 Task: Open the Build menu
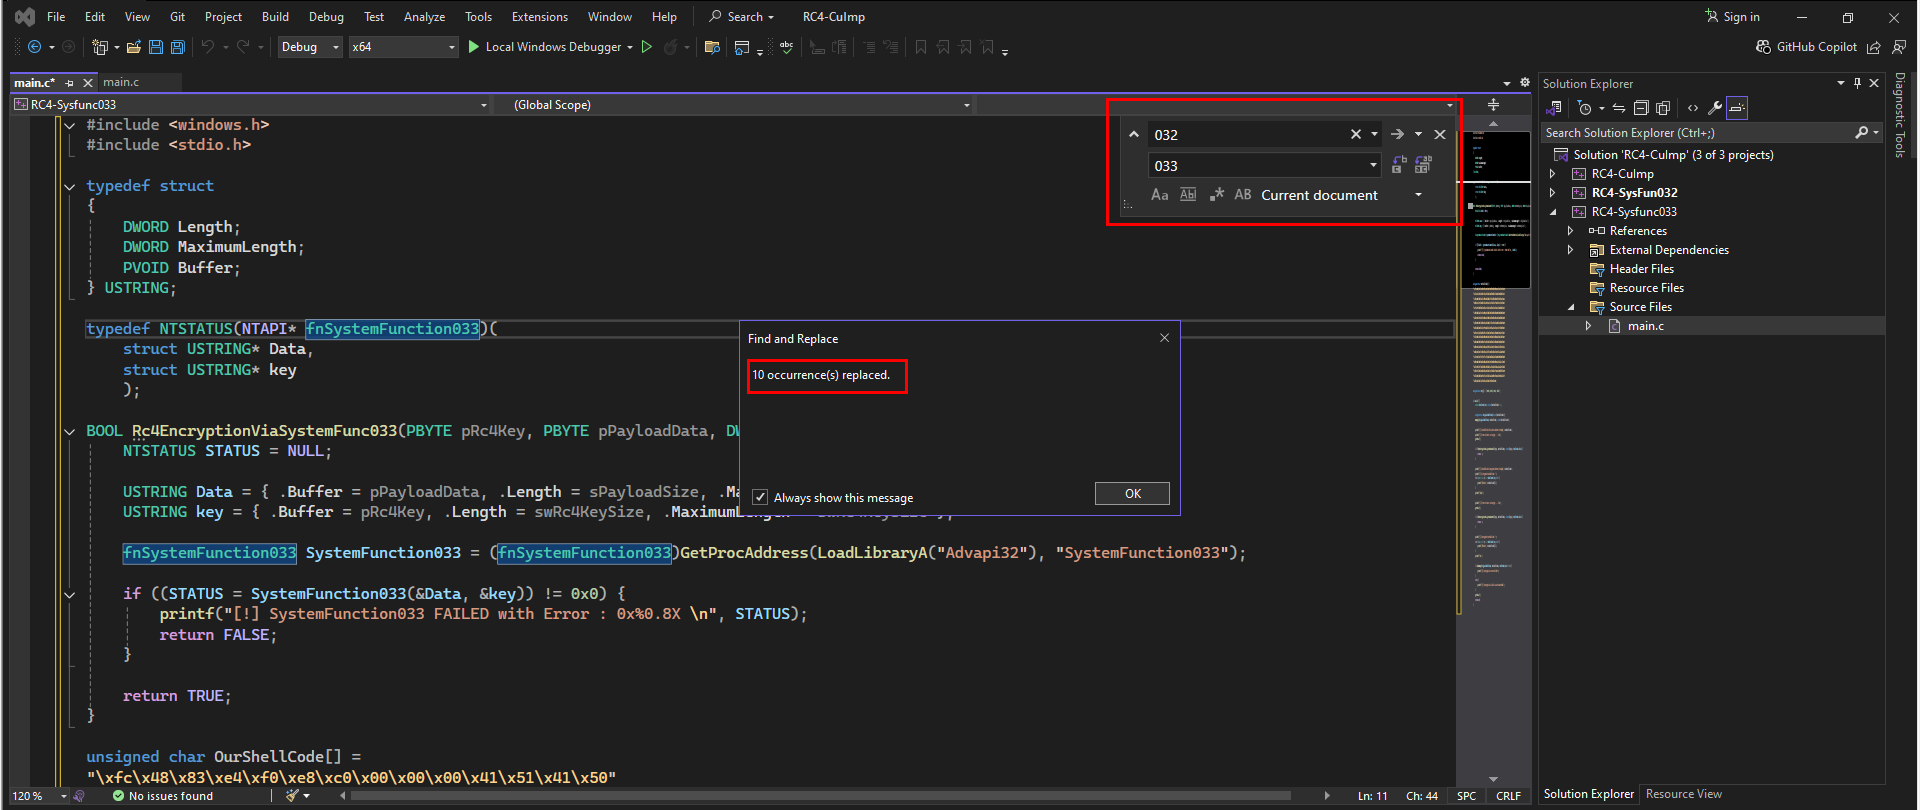point(275,17)
